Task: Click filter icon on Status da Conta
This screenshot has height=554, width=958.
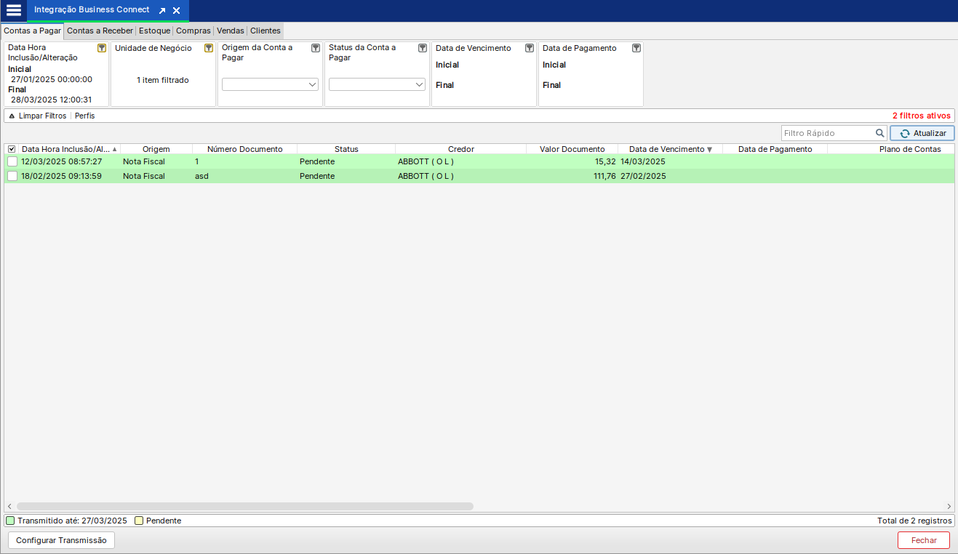Action: point(422,48)
